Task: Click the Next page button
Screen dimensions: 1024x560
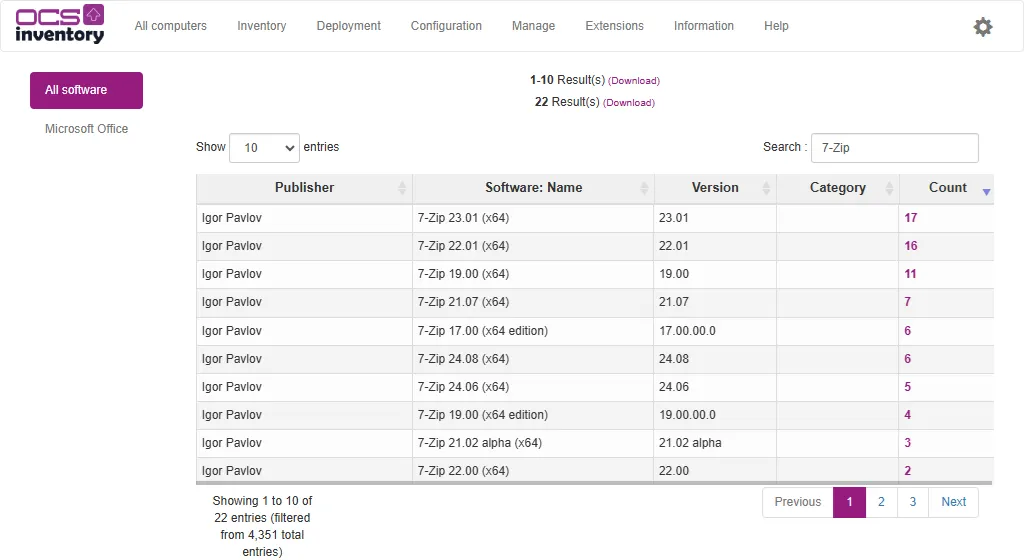Action: click(x=953, y=502)
